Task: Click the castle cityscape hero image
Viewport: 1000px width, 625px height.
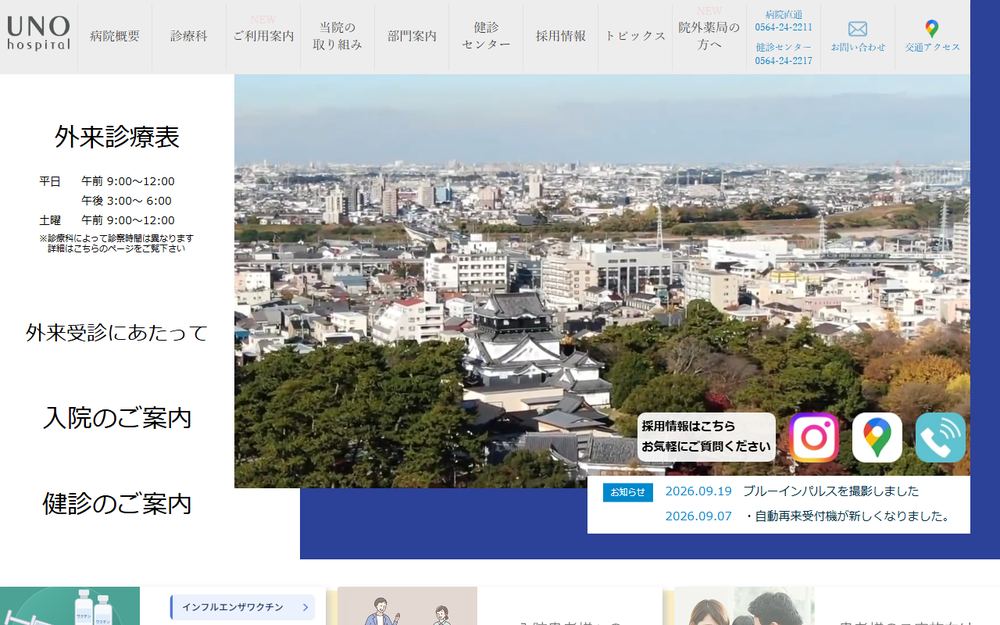Action: coord(602,281)
